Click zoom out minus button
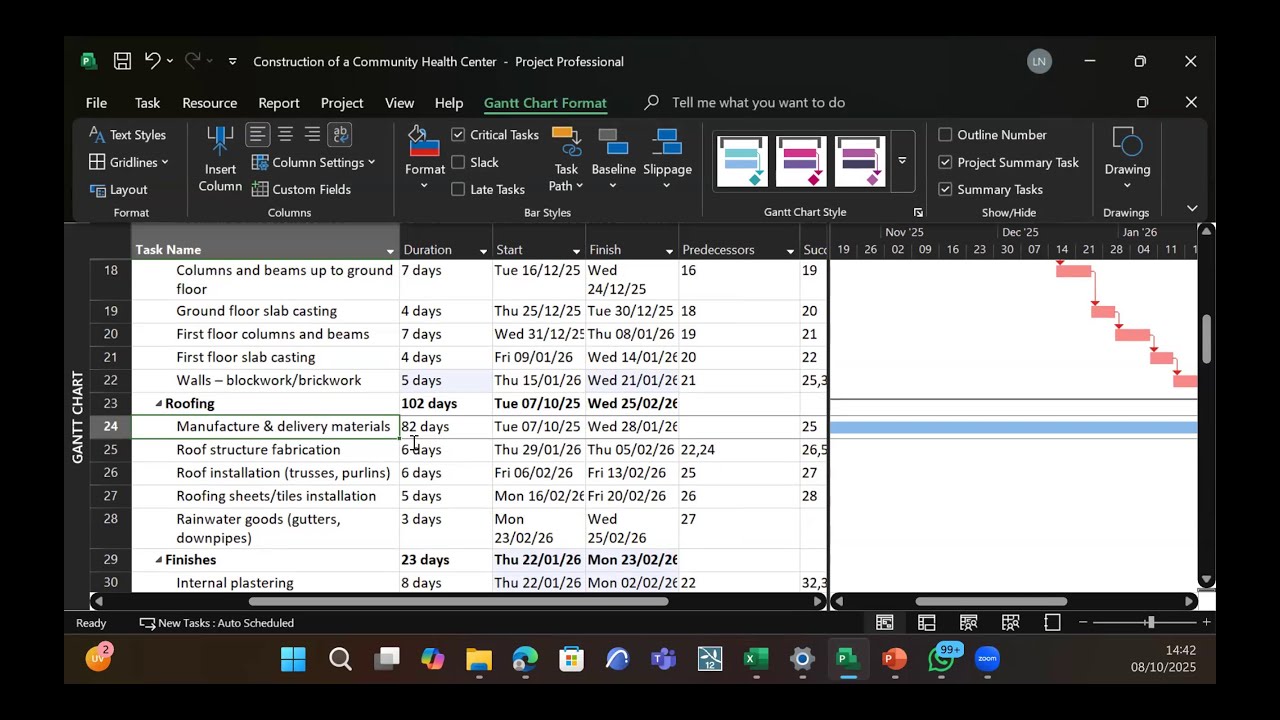 (1083, 622)
